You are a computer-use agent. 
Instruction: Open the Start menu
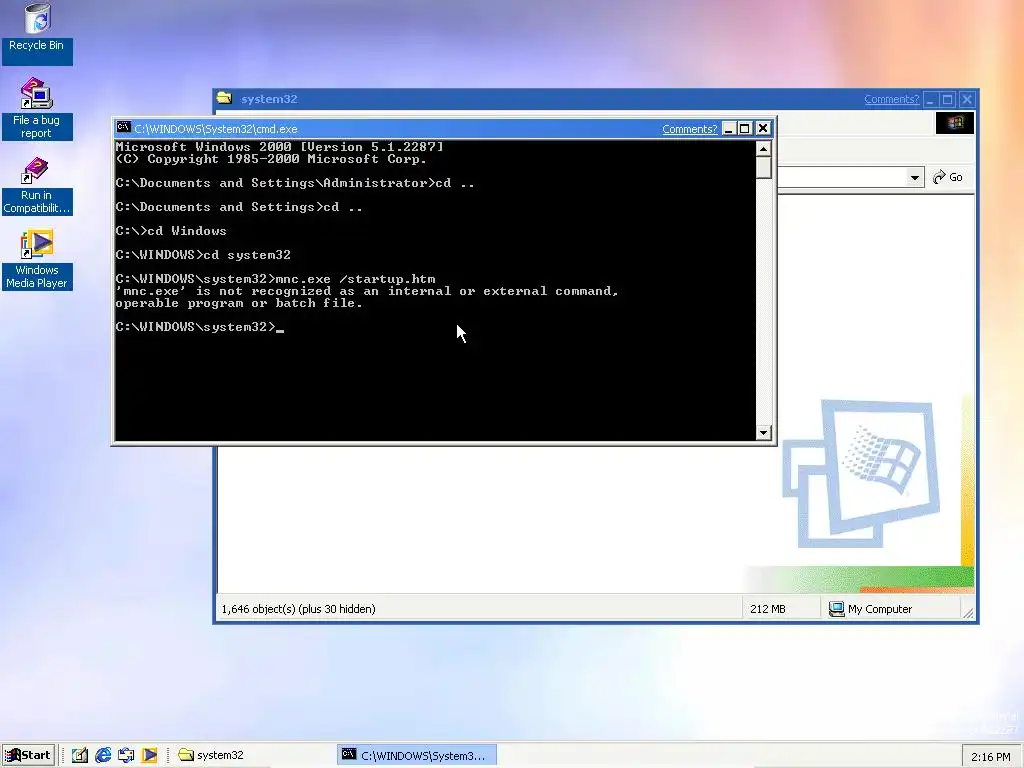click(x=28, y=755)
